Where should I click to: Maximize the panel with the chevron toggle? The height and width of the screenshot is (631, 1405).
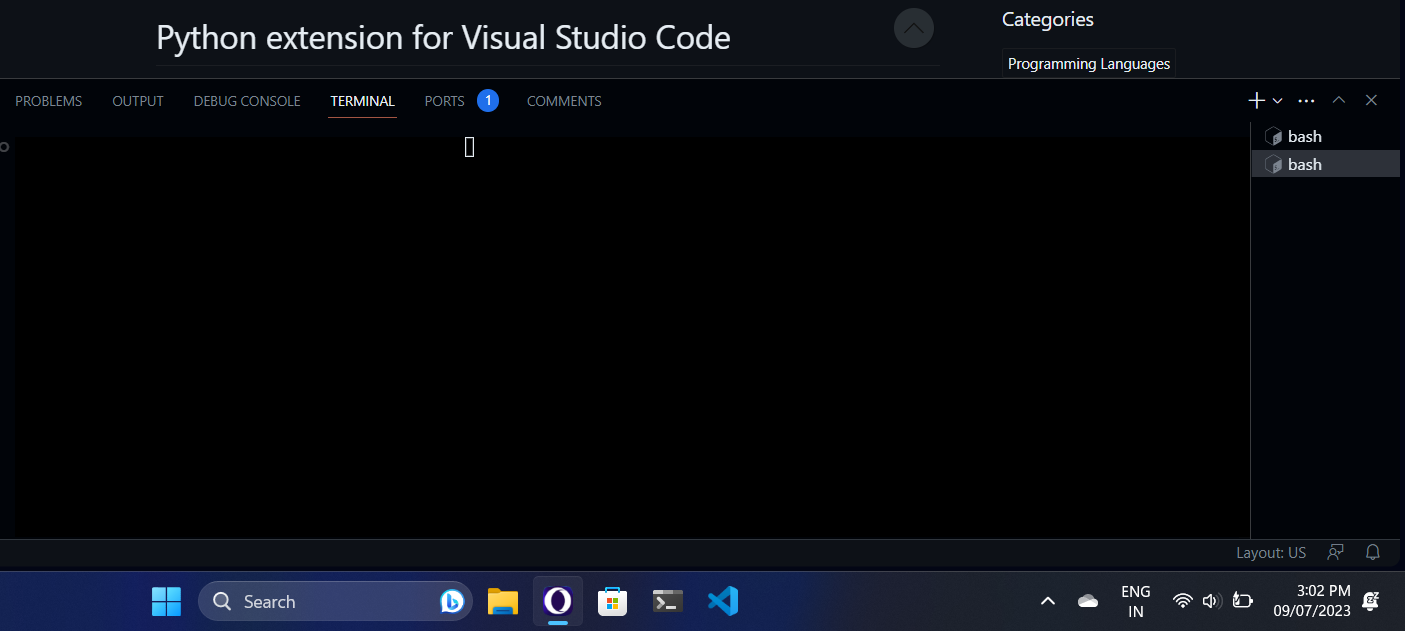(1338, 100)
